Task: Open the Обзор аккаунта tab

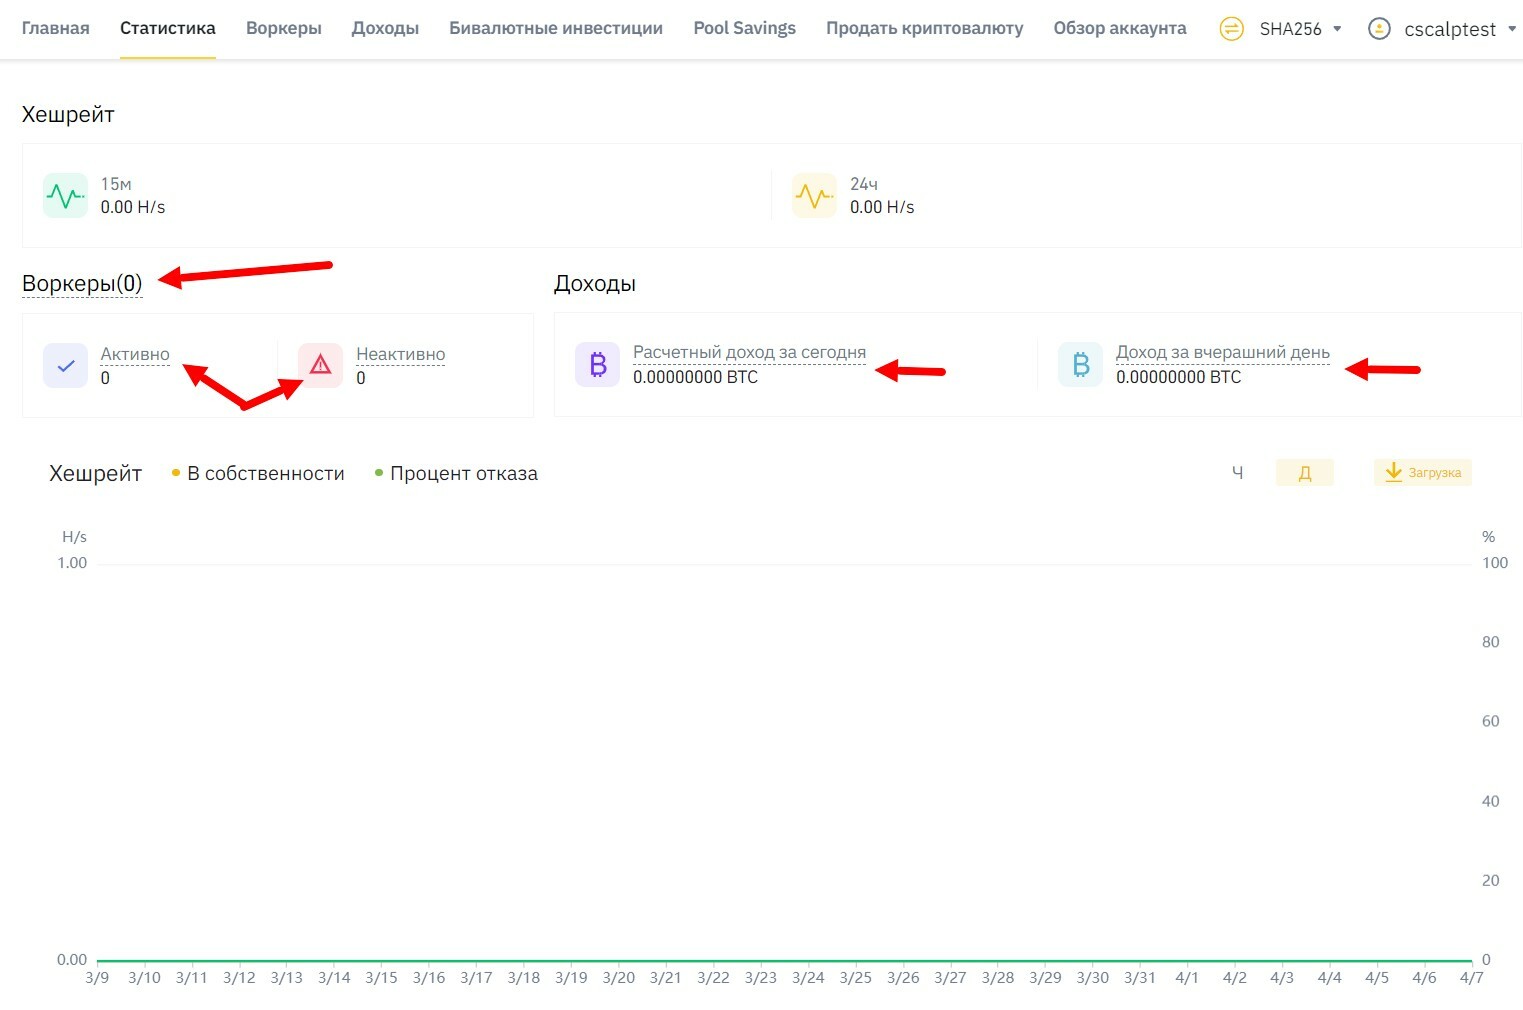Action: pyautogui.click(x=1120, y=28)
